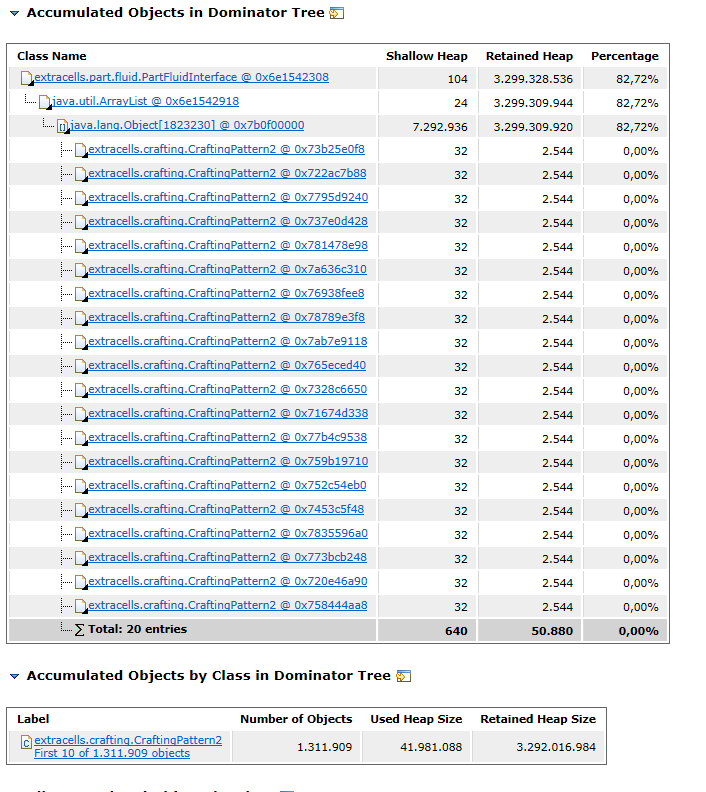Image resolution: width=706 pixels, height=792 pixels.
Task: Click the Retained Heap column header
Action: coord(529,56)
